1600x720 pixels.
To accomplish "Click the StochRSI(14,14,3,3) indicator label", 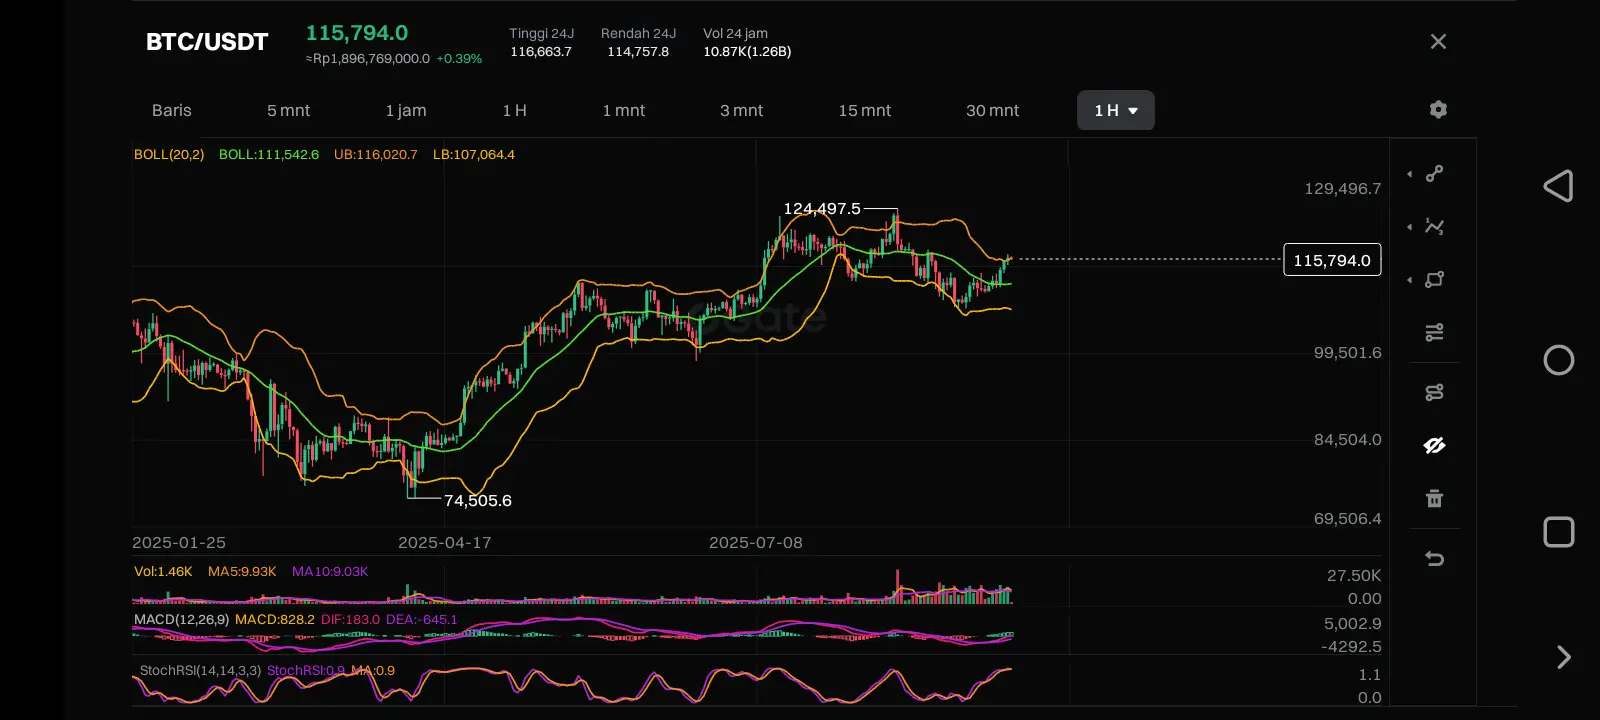I will (x=201, y=671).
